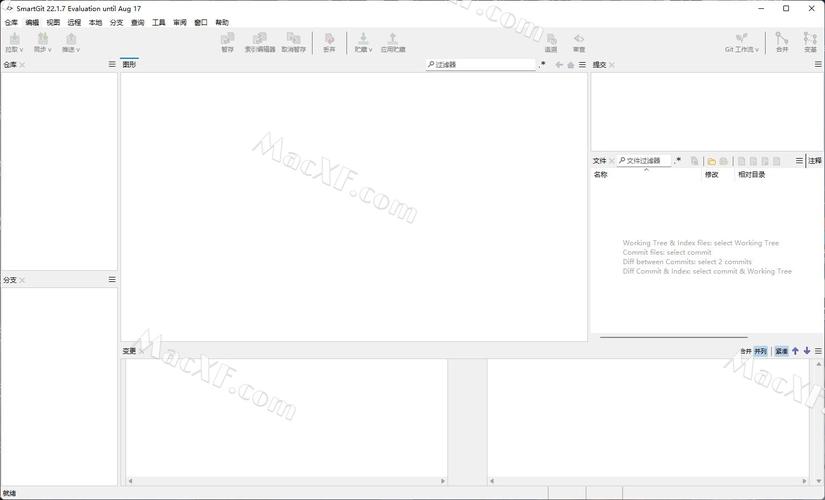Screen dimensions: 825x500
Task: Open the 远程 menu
Action: click(74, 23)
